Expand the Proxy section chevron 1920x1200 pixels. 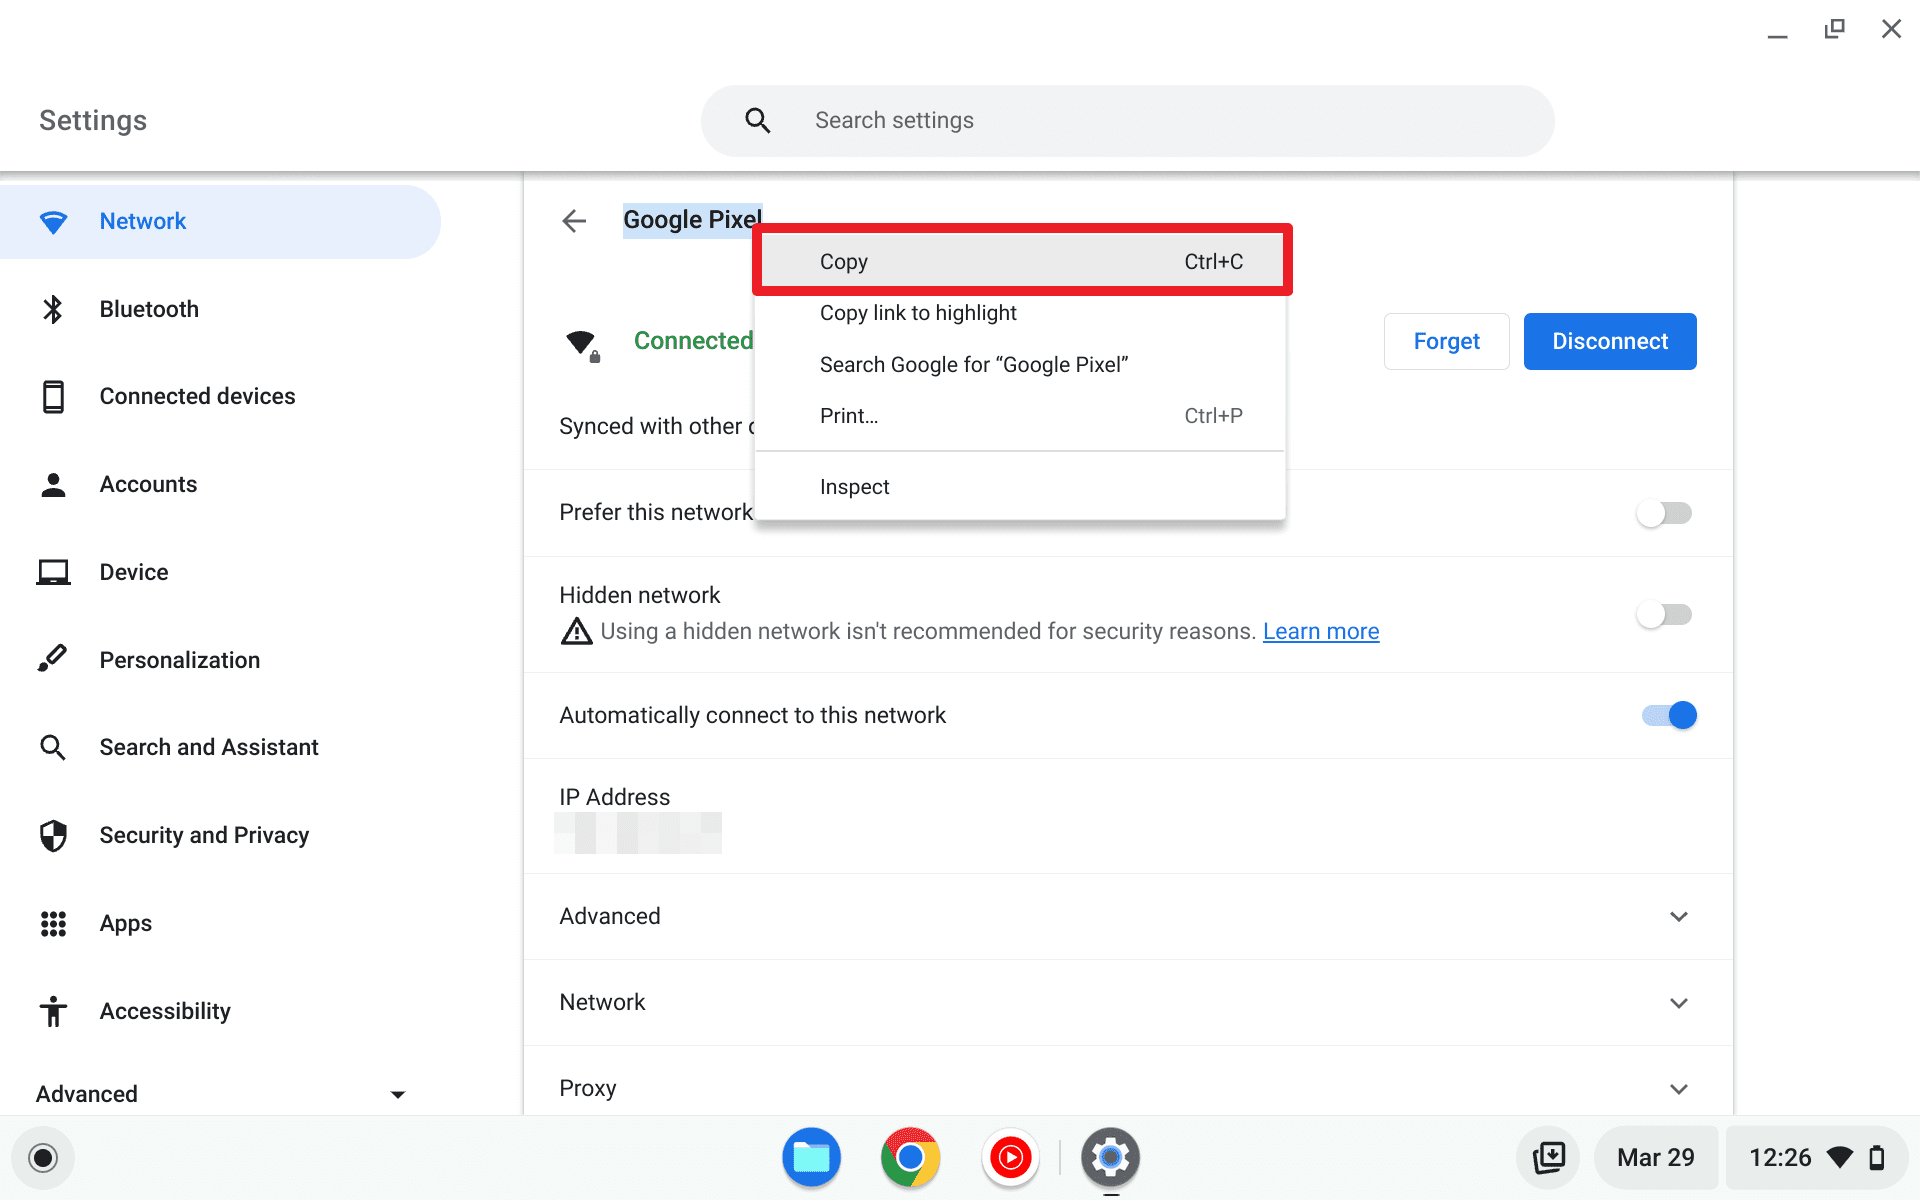pos(1679,1089)
